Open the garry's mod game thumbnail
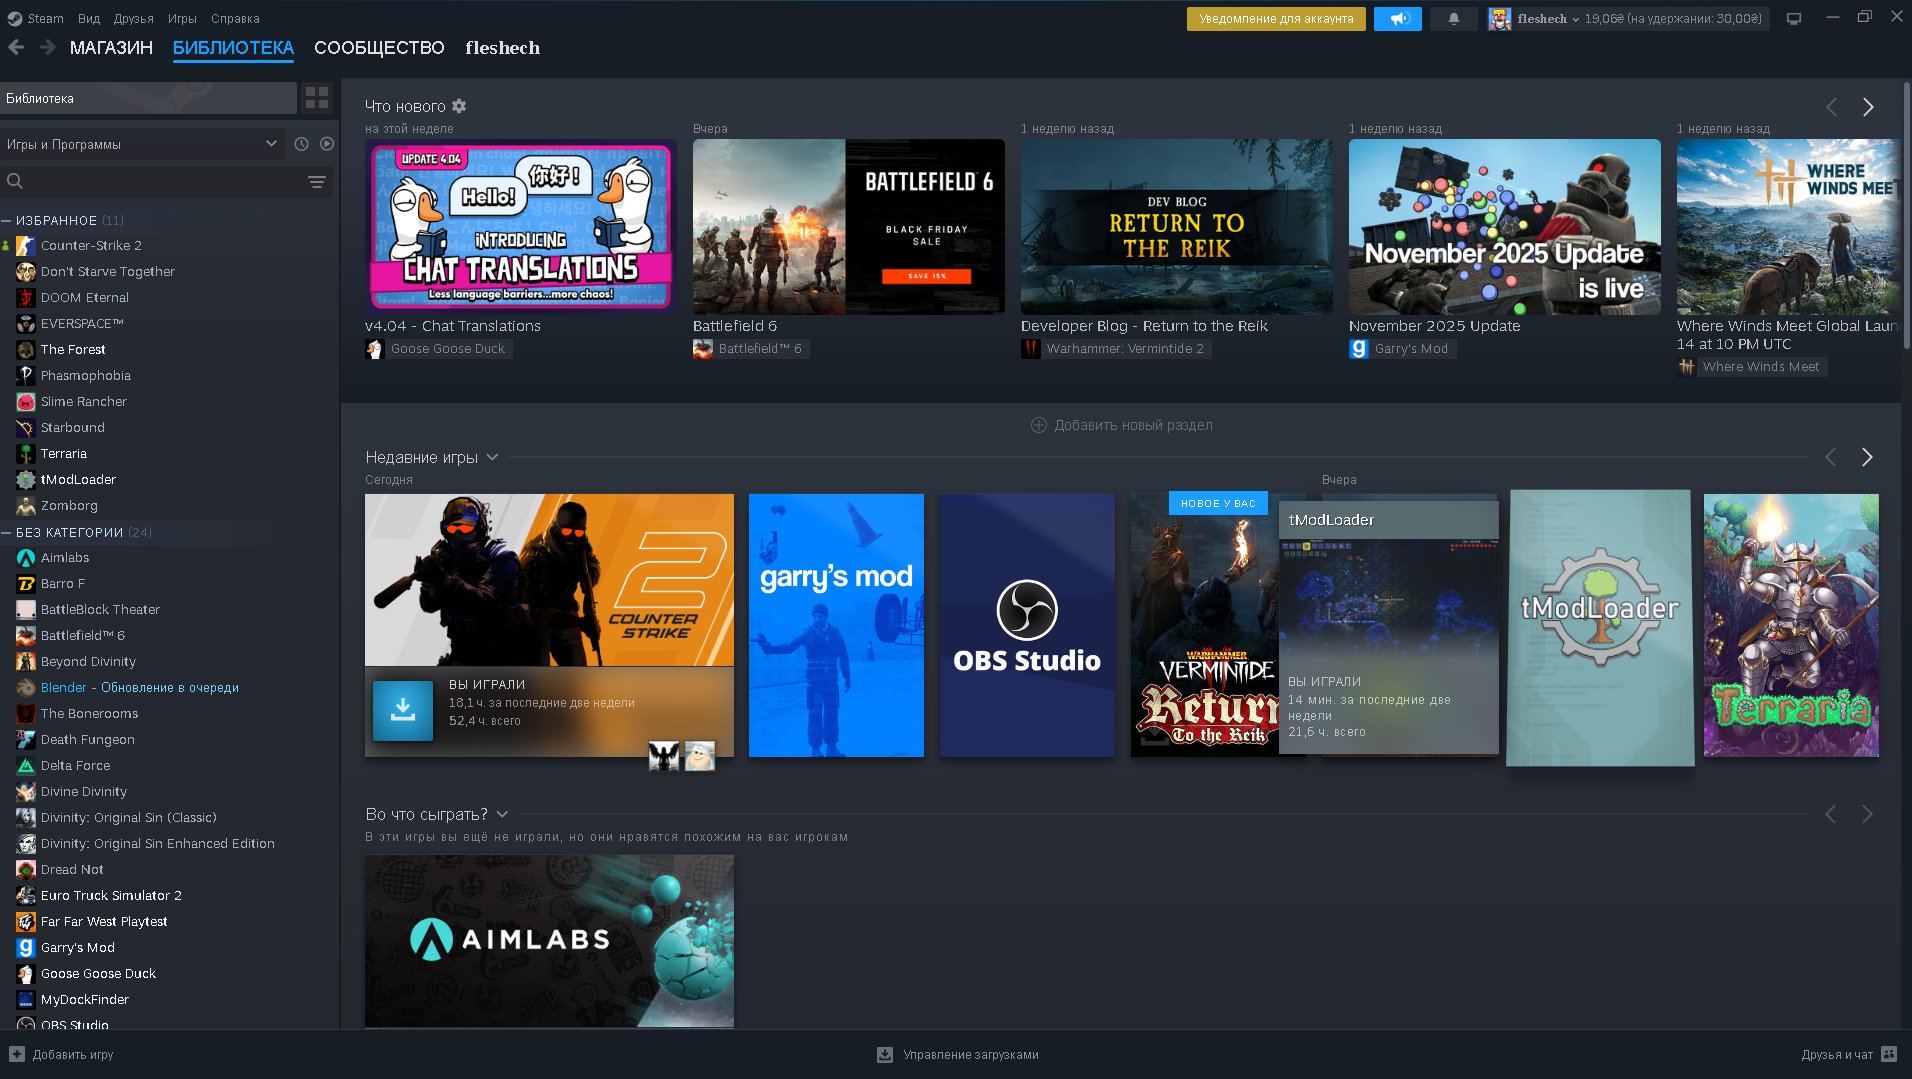Screen dimensions: 1912x1079 point(836,625)
